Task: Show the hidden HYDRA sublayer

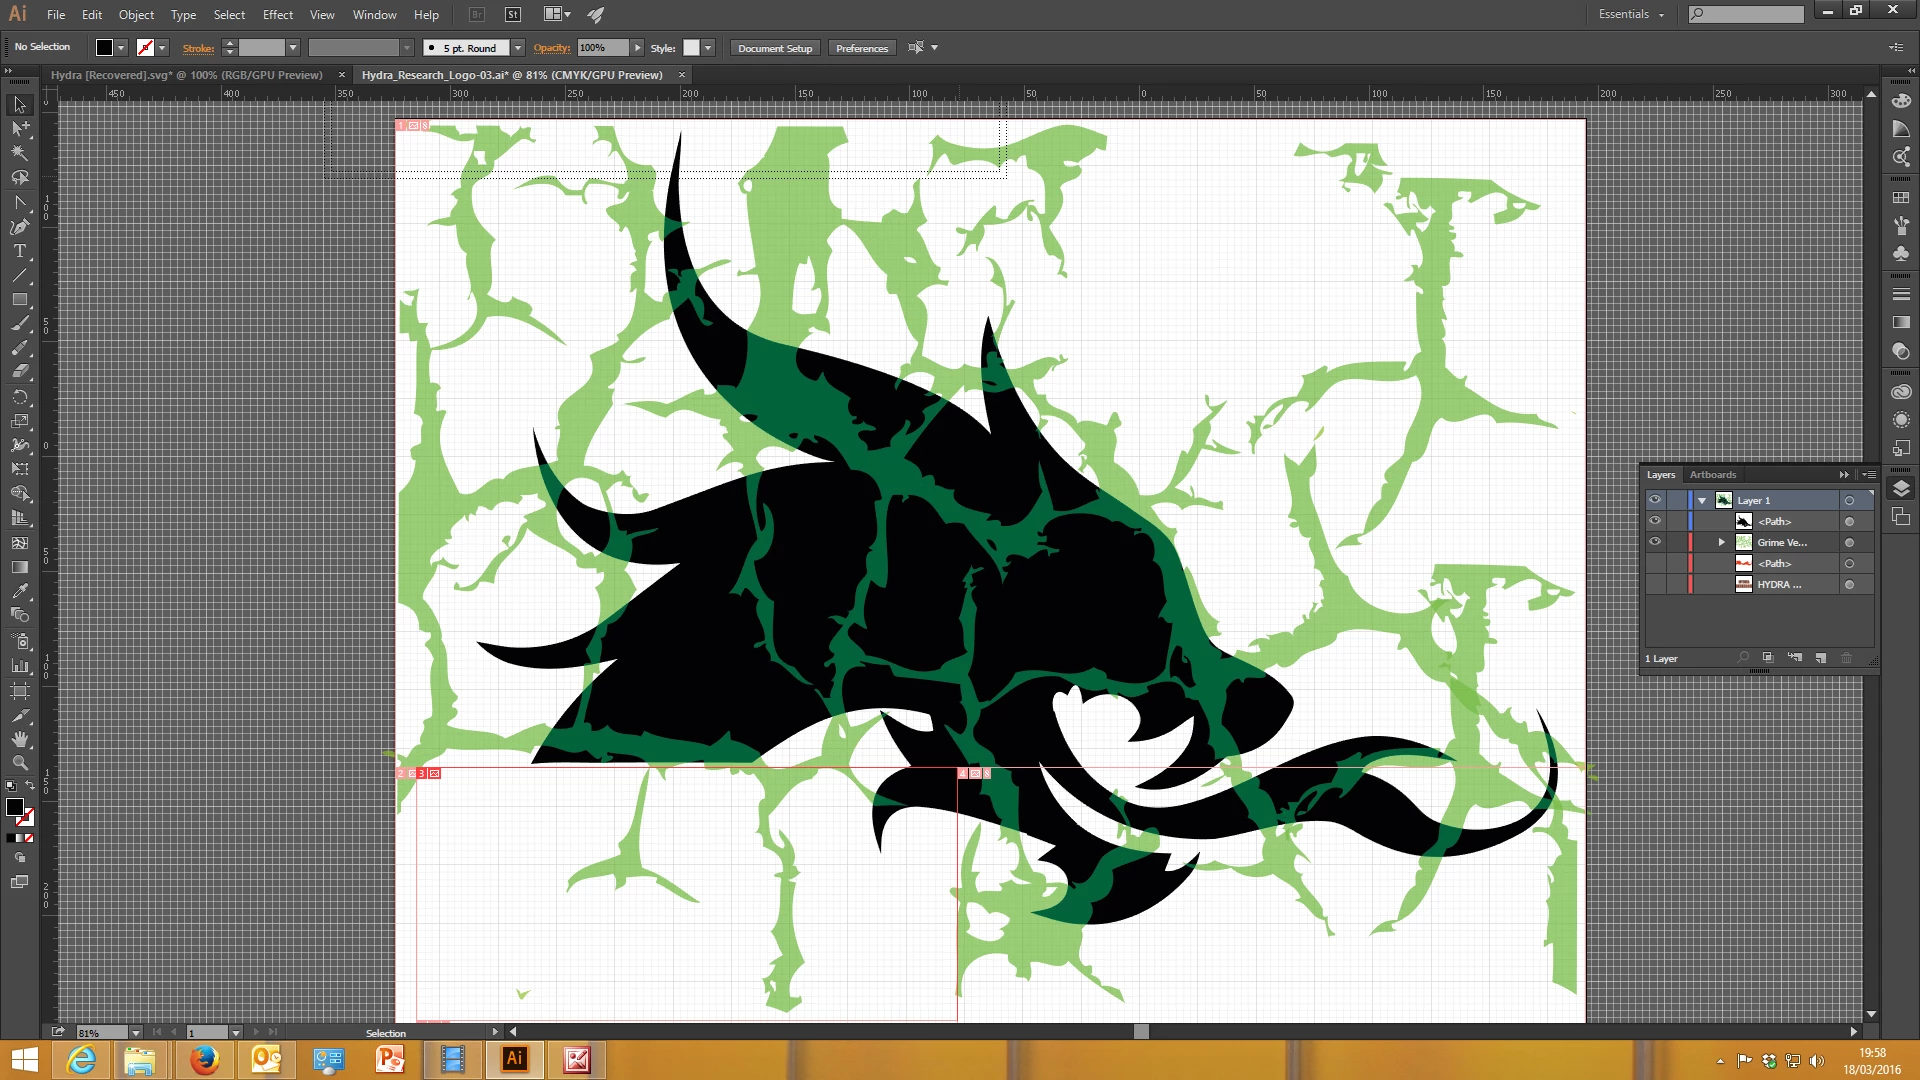Action: 1655,585
